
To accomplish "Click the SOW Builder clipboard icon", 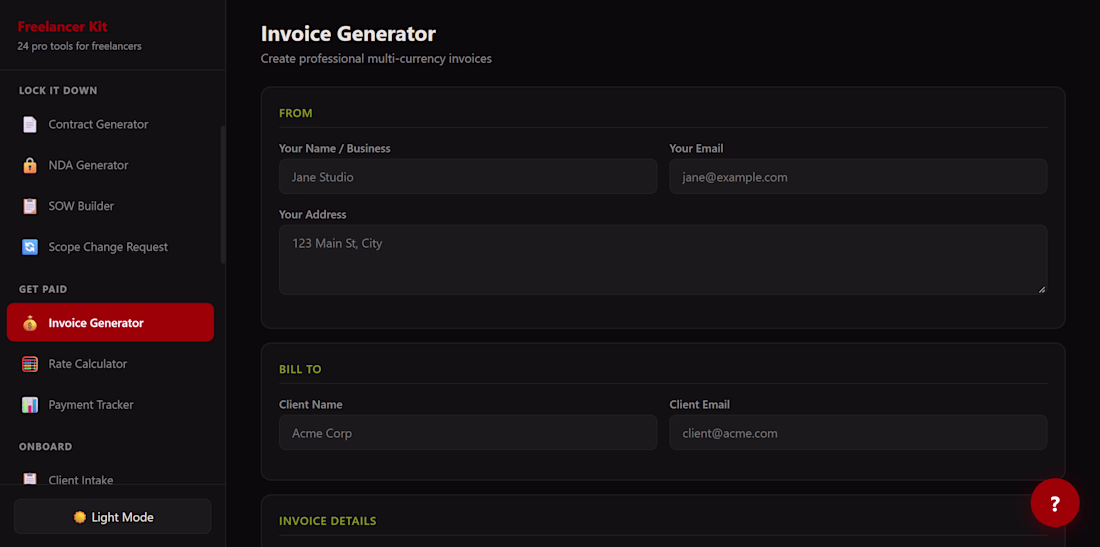I will click(x=29, y=206).
